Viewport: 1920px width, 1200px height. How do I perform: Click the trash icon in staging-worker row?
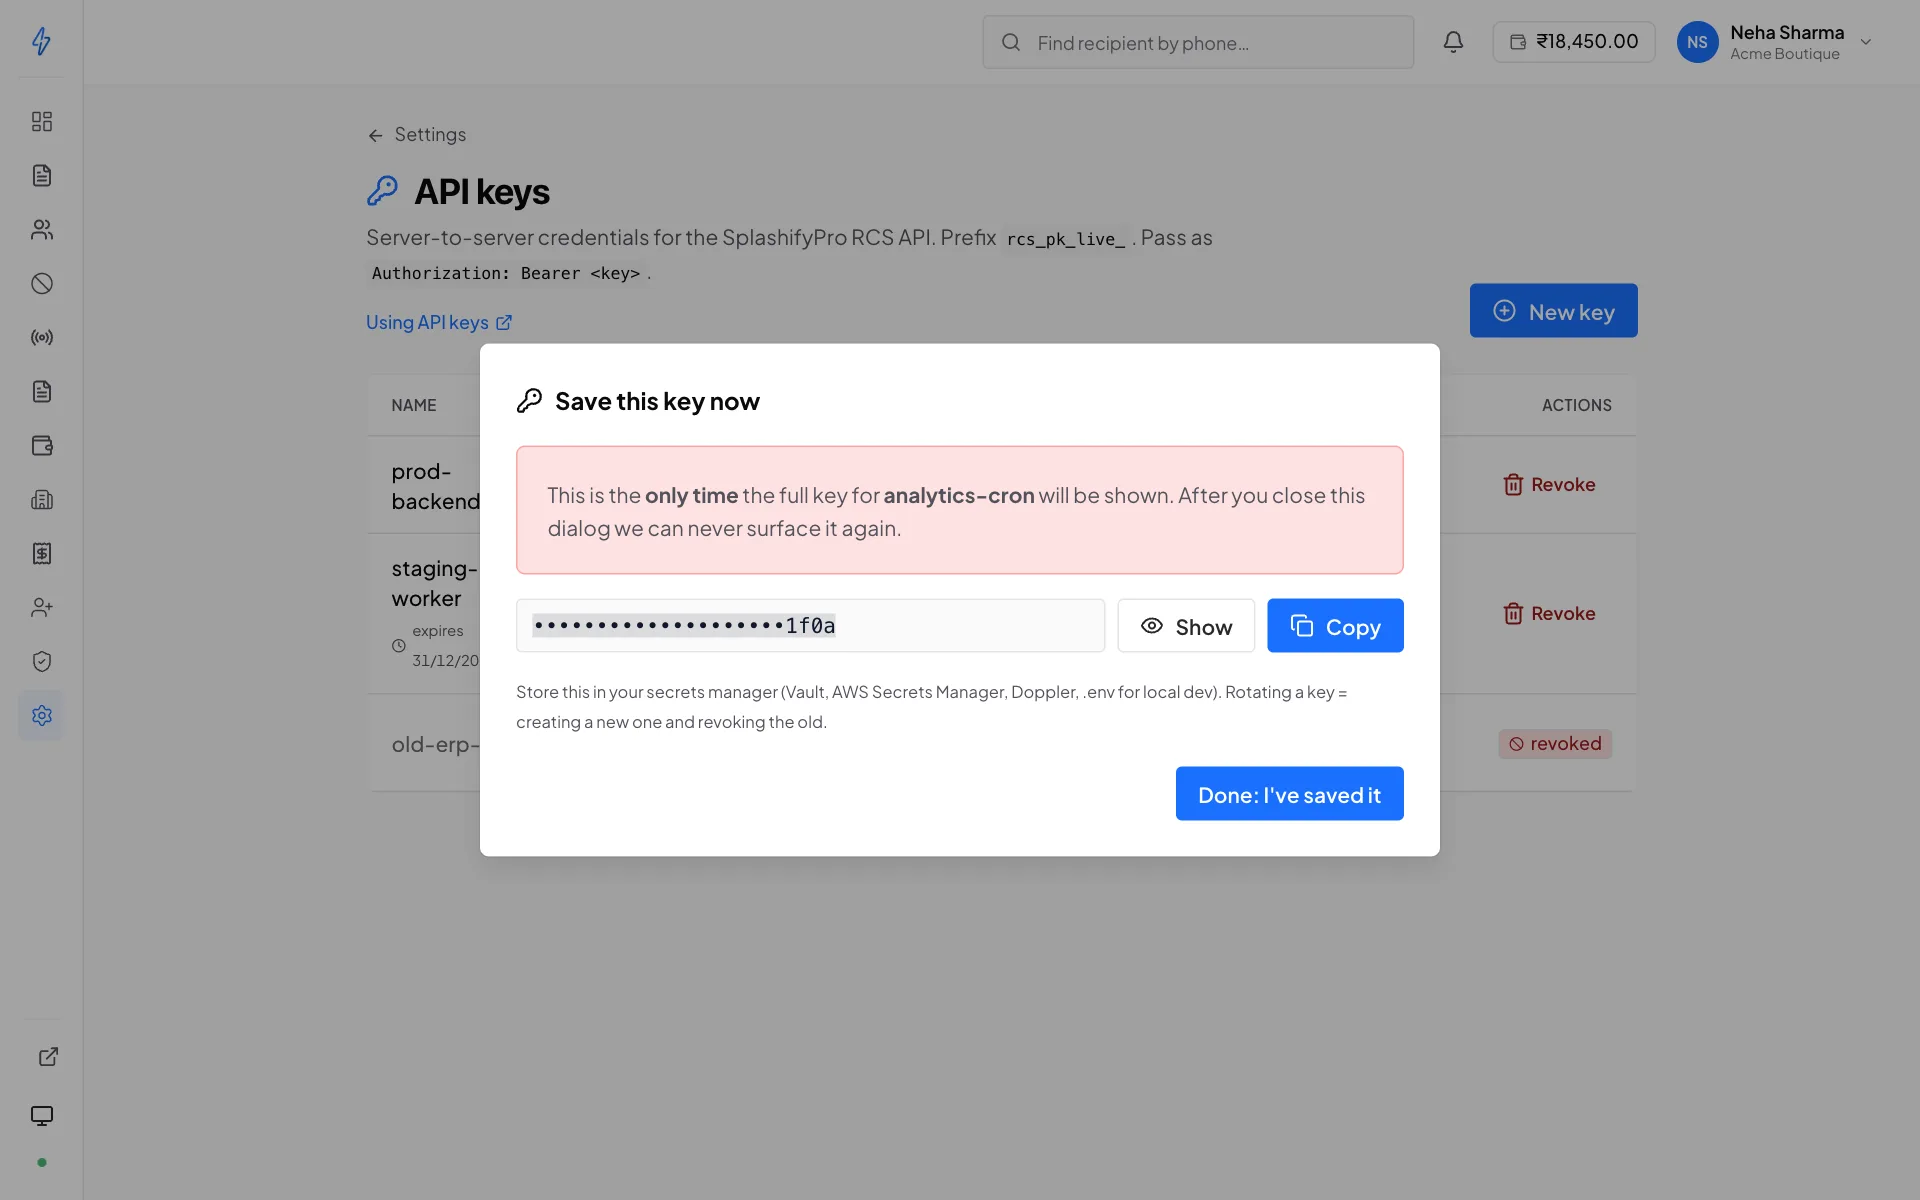tap(1513, 614)
